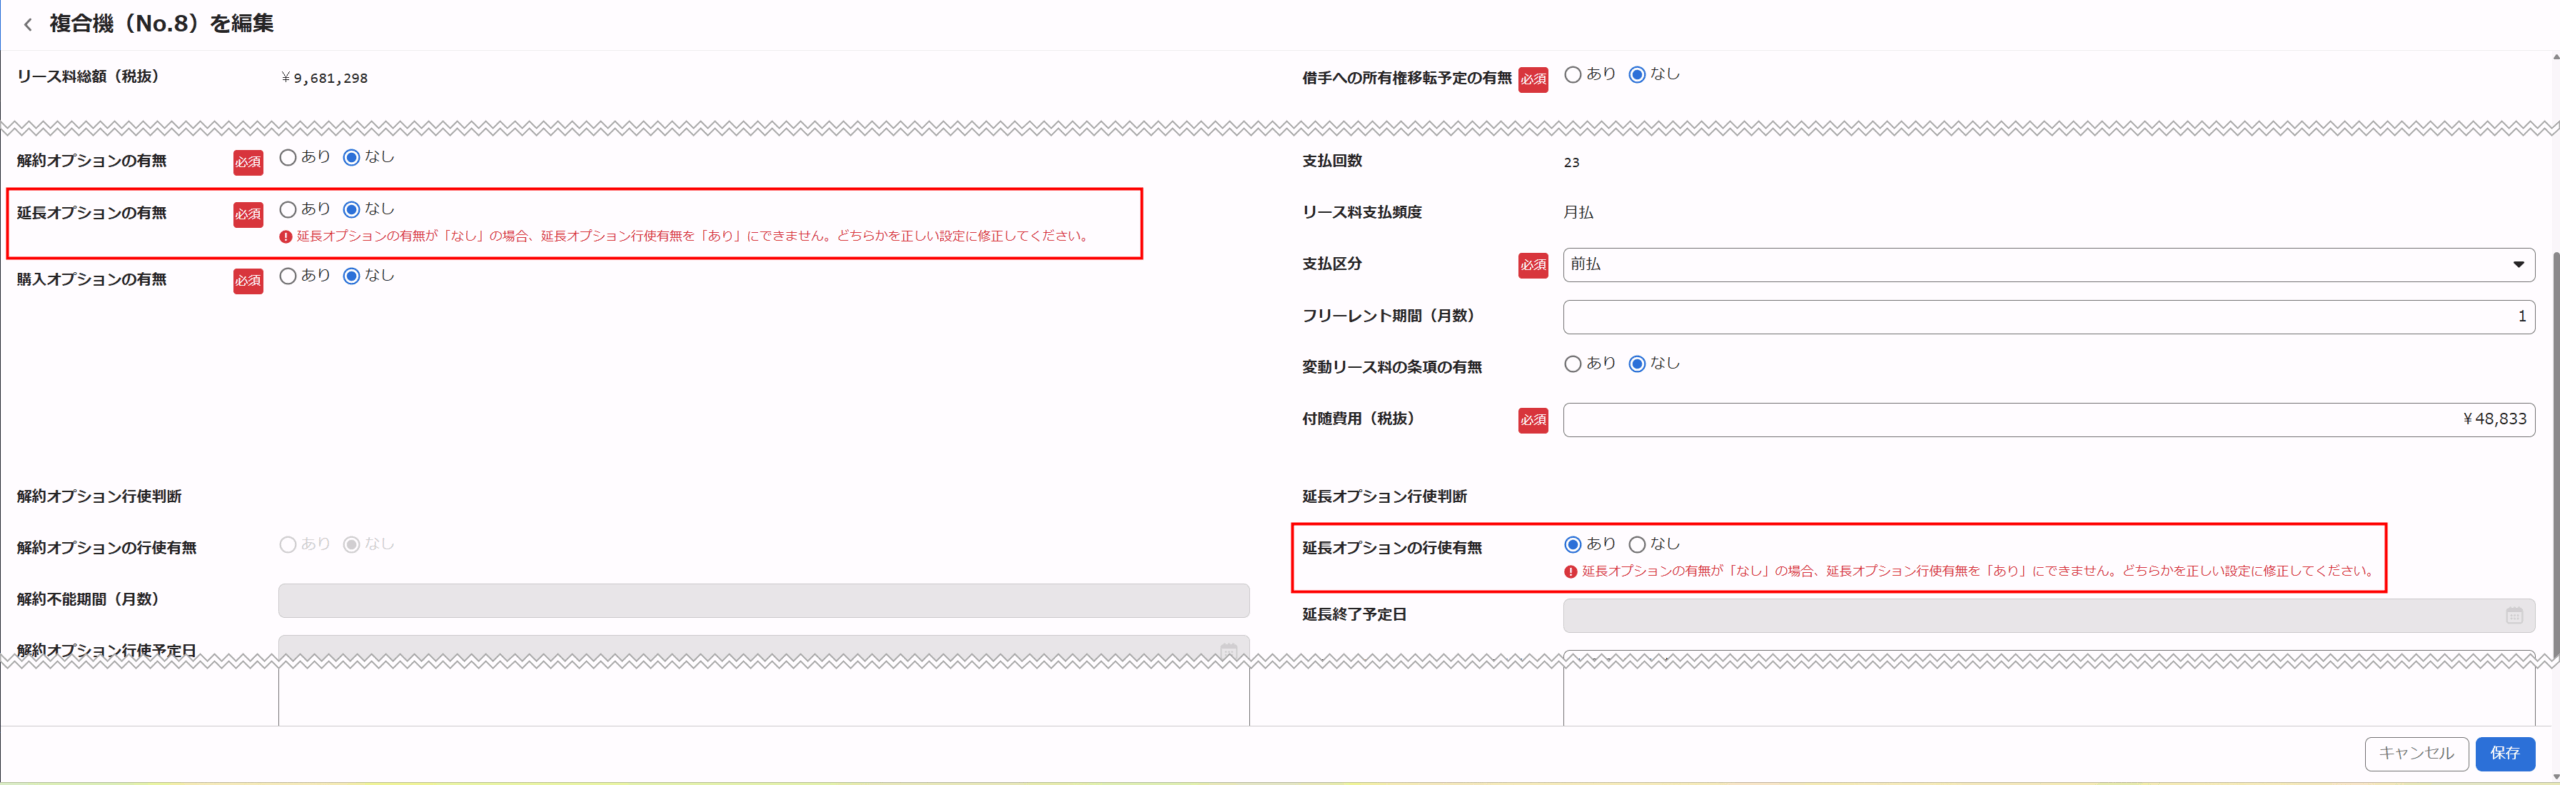The width and height of the screenshot is (2560, 785).
Task: Click calendar icon in 延長終了予定日 field
Action: coord(2514,616)
